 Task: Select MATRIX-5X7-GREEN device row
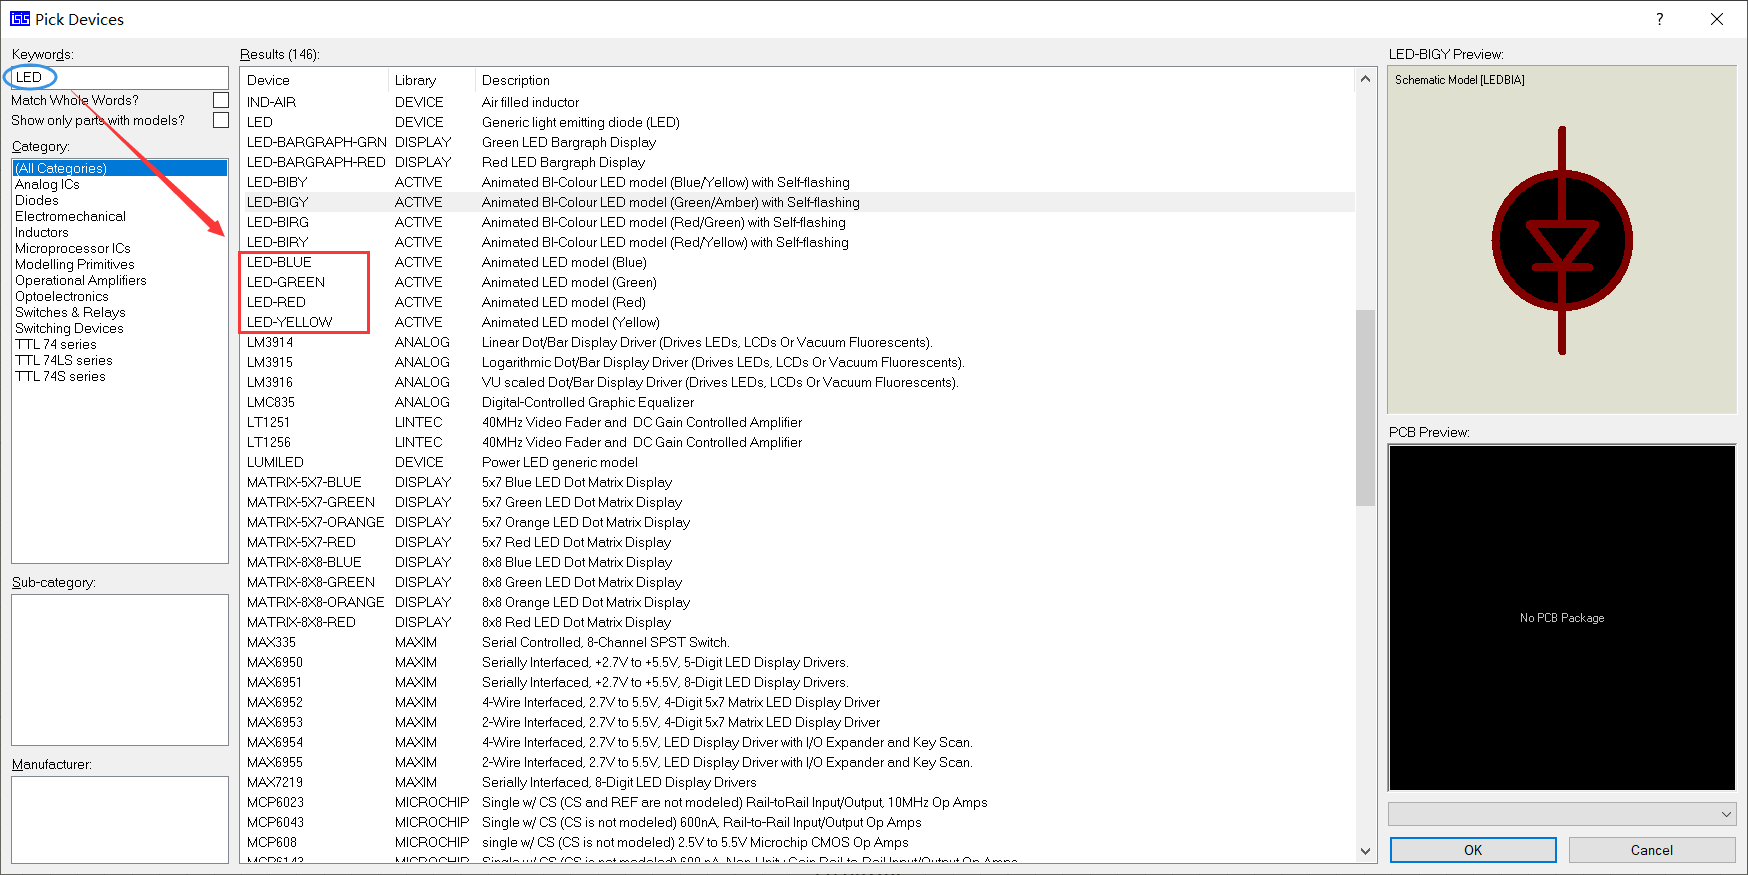click(x=798, y=502)
